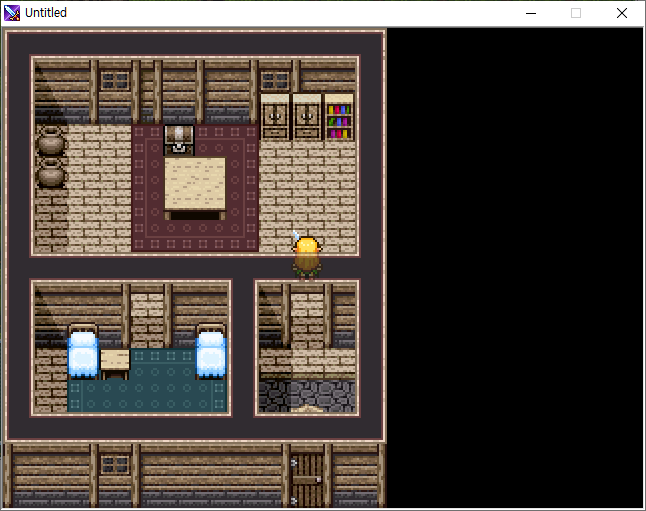Click the right window above the cabinets
The height and width of the screenshot is (511, 646).
pyautogui.click(x=275, y=81)
